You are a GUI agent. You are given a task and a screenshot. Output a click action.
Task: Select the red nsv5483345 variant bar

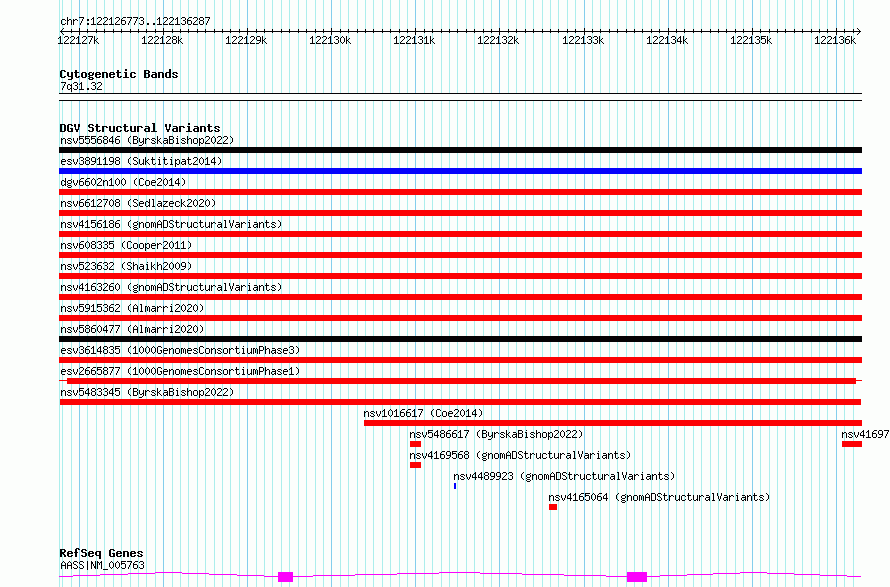(x=460, y=402)
